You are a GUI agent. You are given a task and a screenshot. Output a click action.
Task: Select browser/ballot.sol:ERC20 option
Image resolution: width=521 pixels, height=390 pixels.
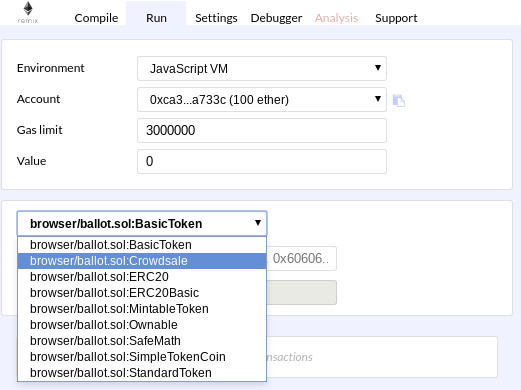coord(142,277)
